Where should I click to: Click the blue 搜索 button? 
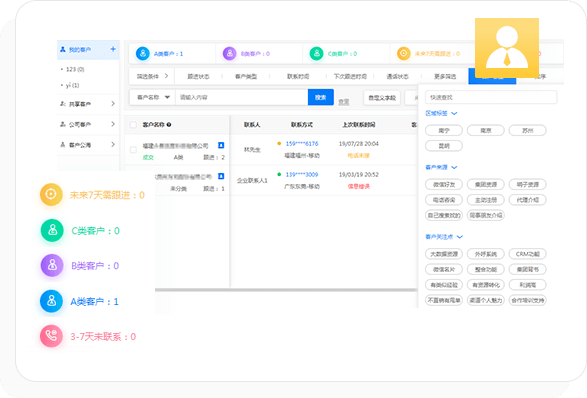[x=320, y=97]
